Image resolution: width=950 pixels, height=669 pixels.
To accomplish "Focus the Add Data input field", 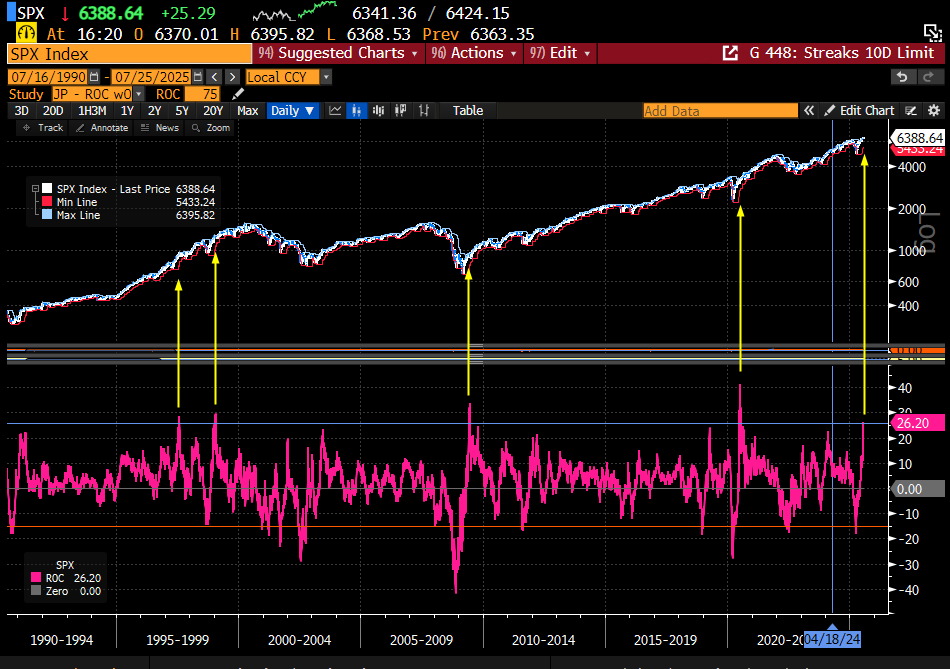I will click(x=720, y=111).
